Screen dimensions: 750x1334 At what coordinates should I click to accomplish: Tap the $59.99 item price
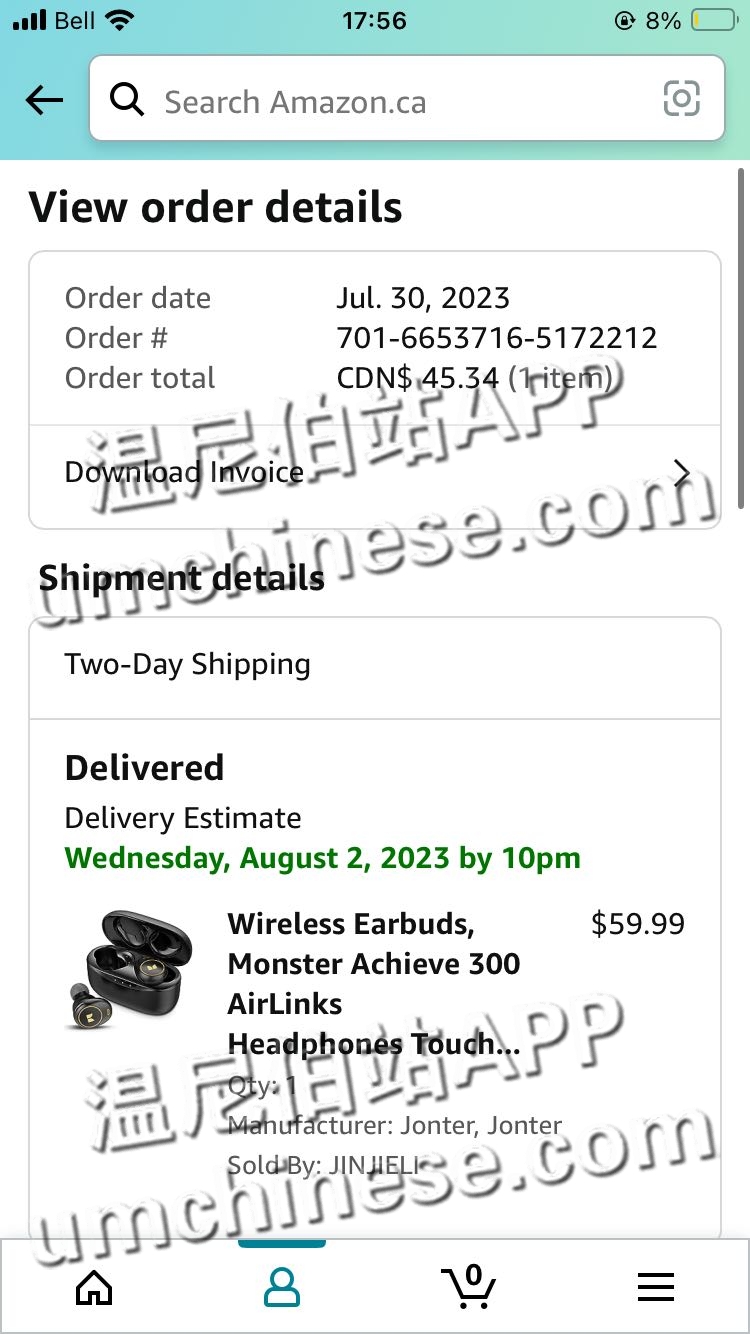coord(638,924)
